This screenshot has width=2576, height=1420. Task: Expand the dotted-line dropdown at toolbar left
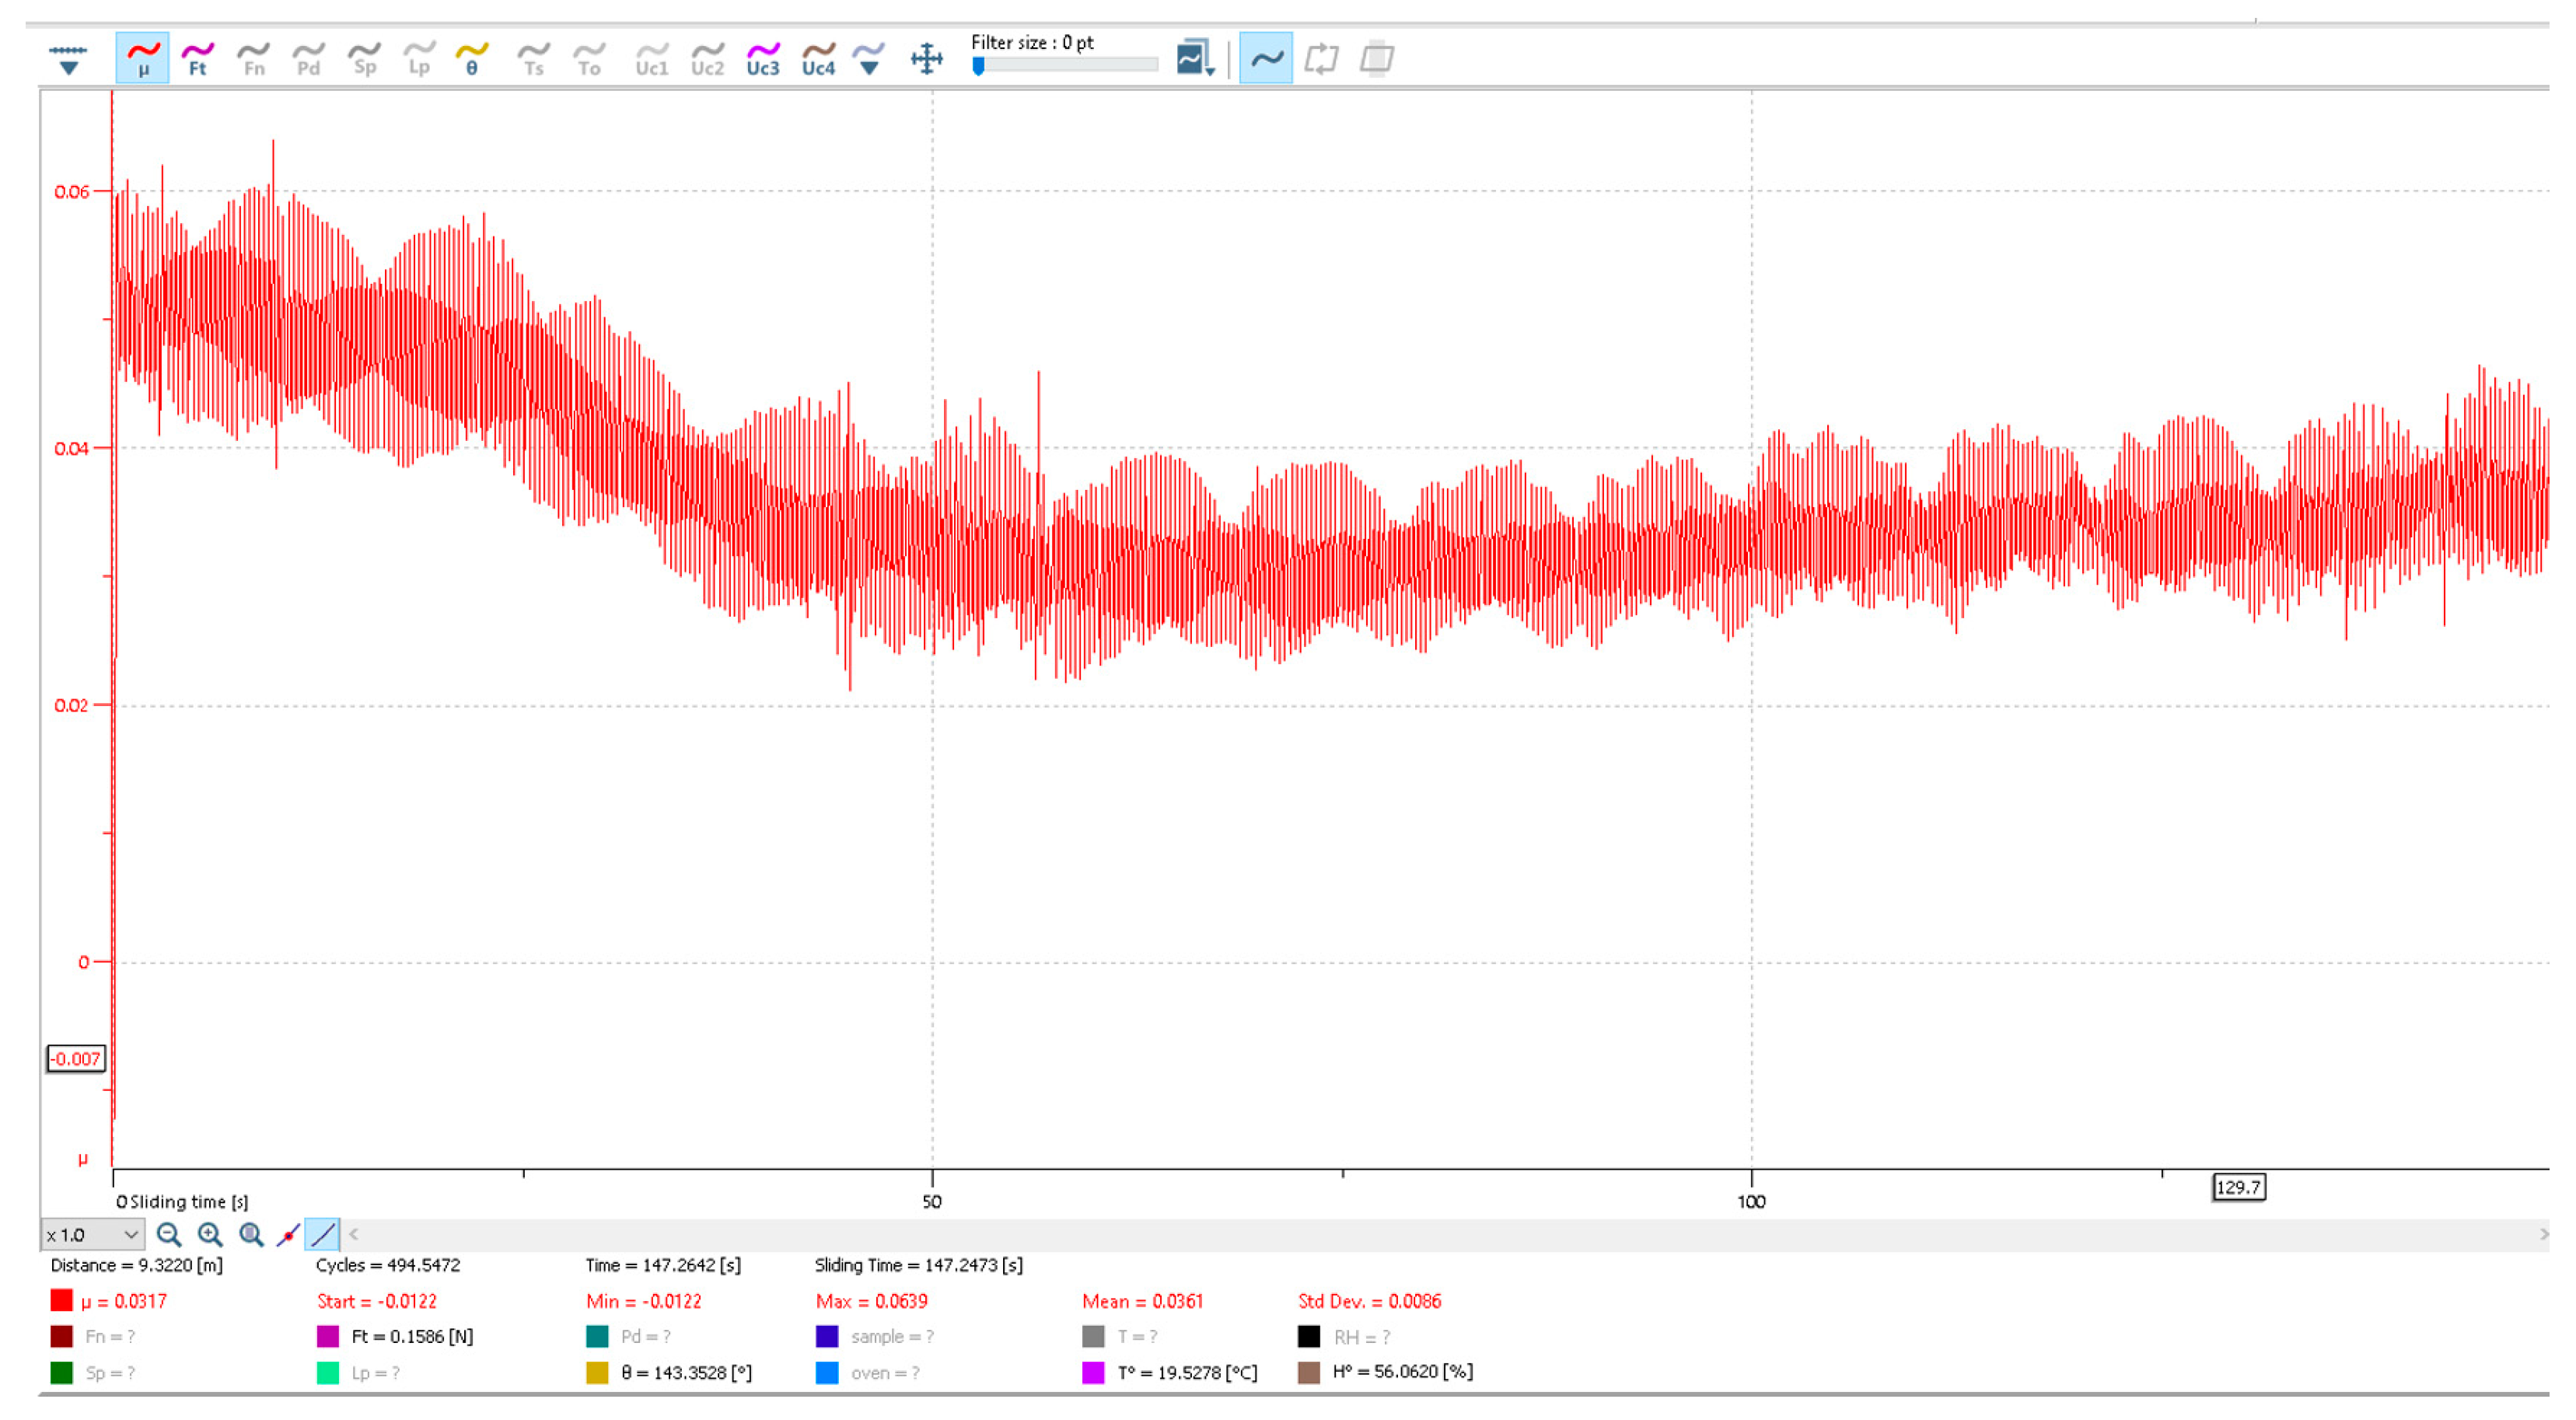pos(68,60)
